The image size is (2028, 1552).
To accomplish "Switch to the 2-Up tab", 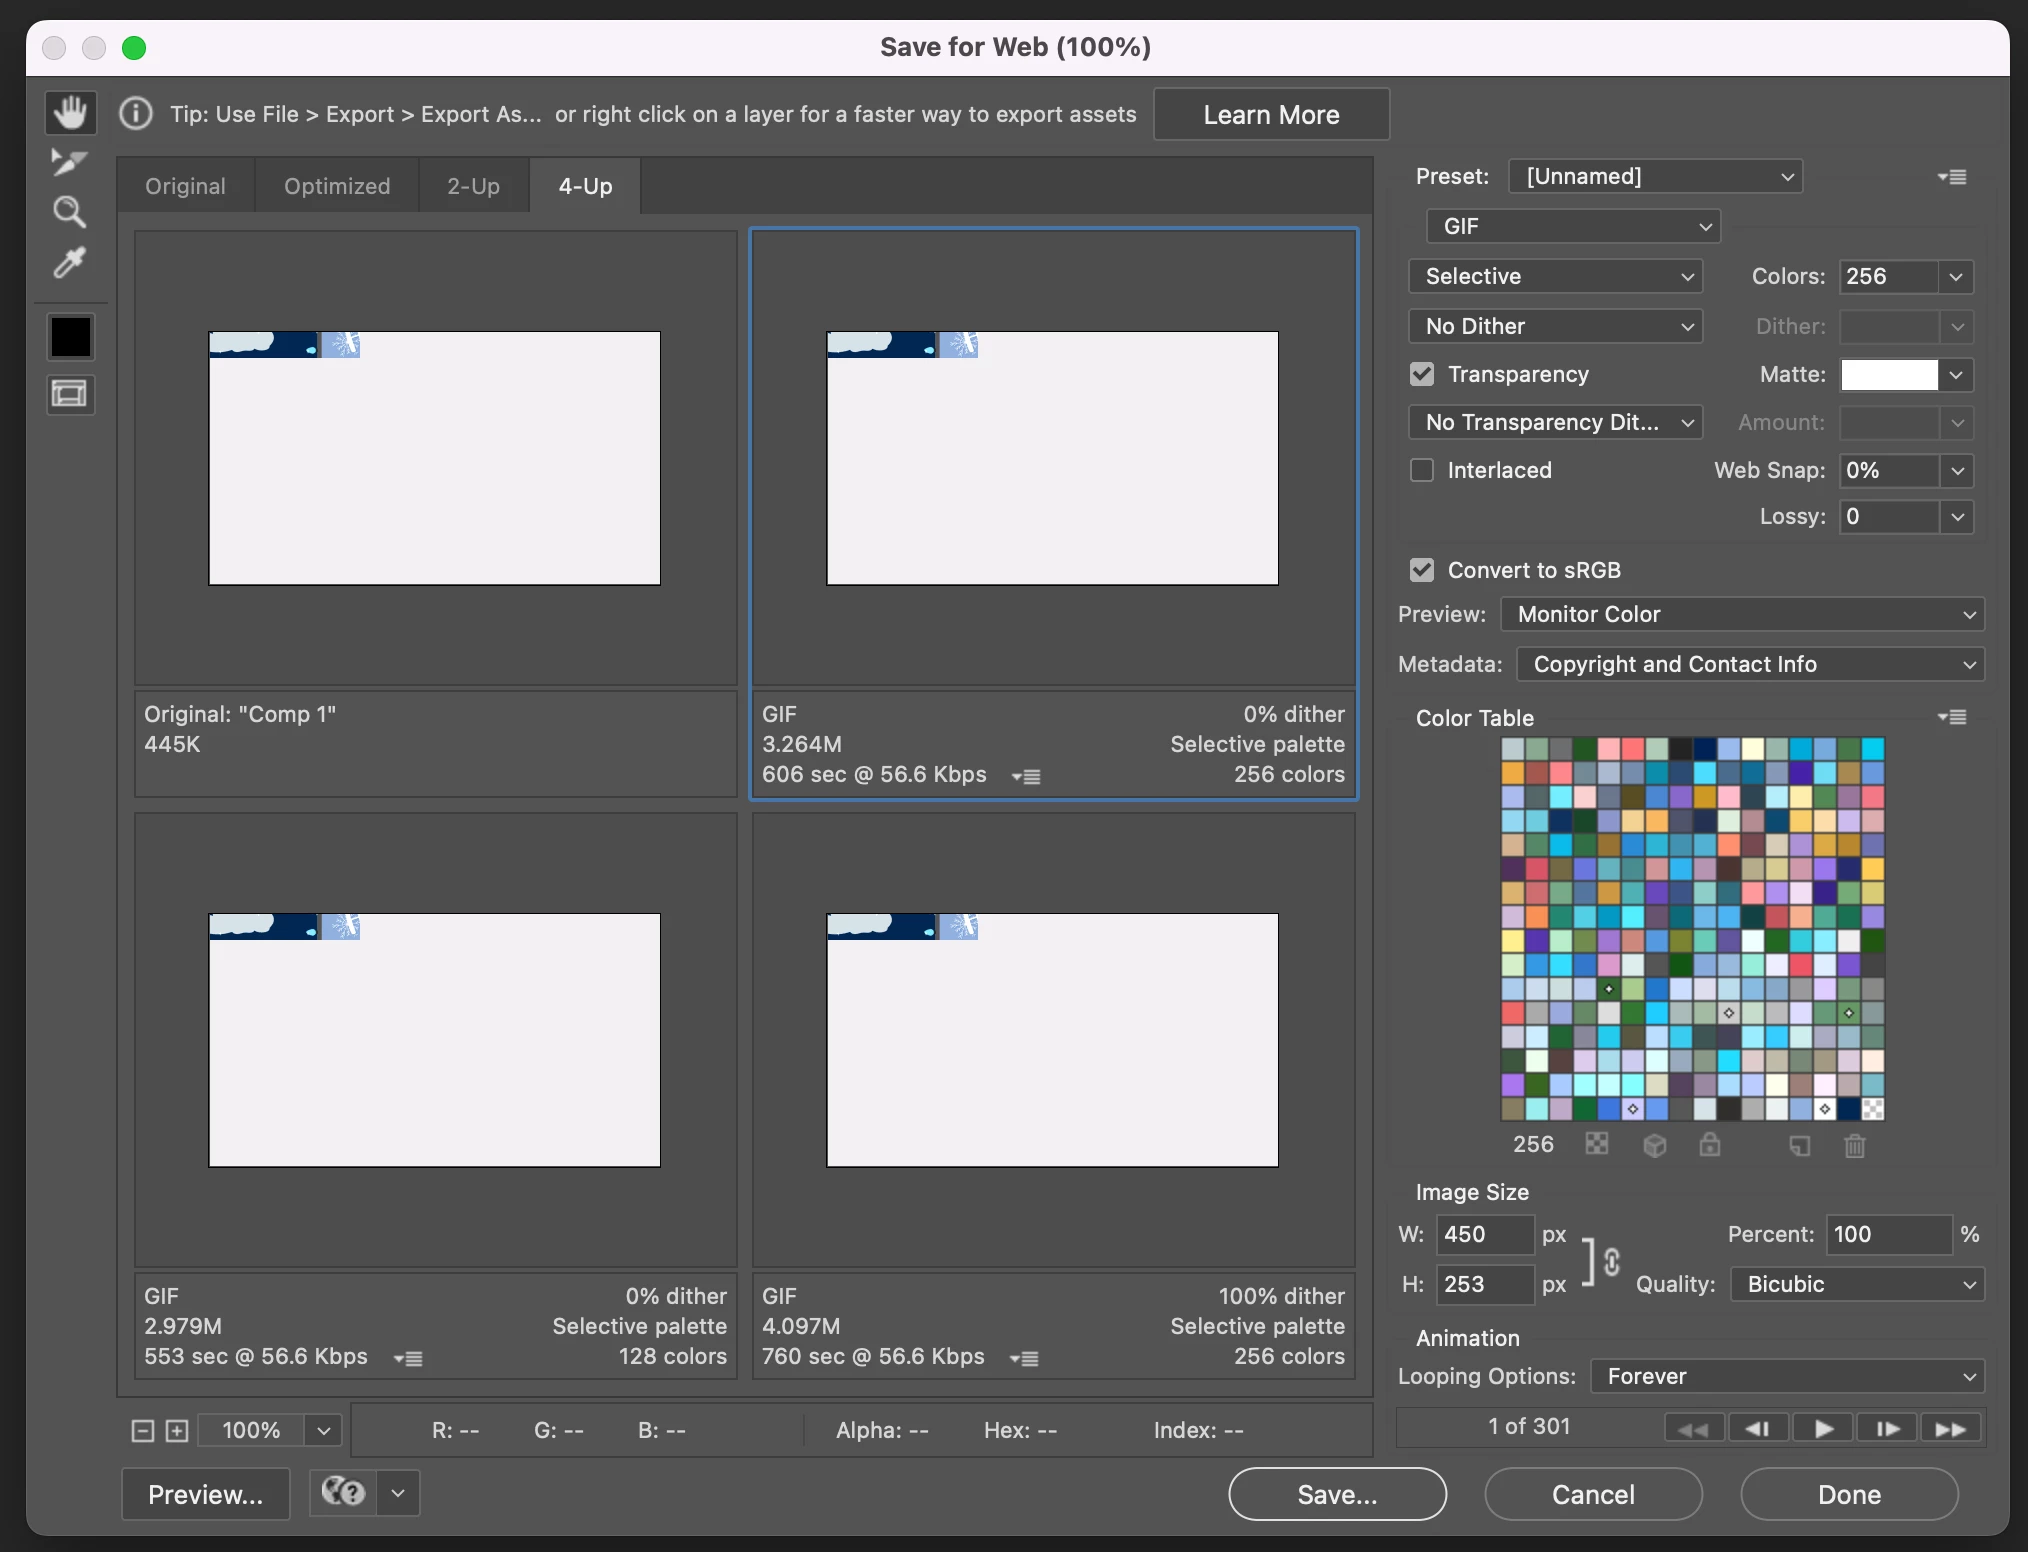I will point(473,186).
